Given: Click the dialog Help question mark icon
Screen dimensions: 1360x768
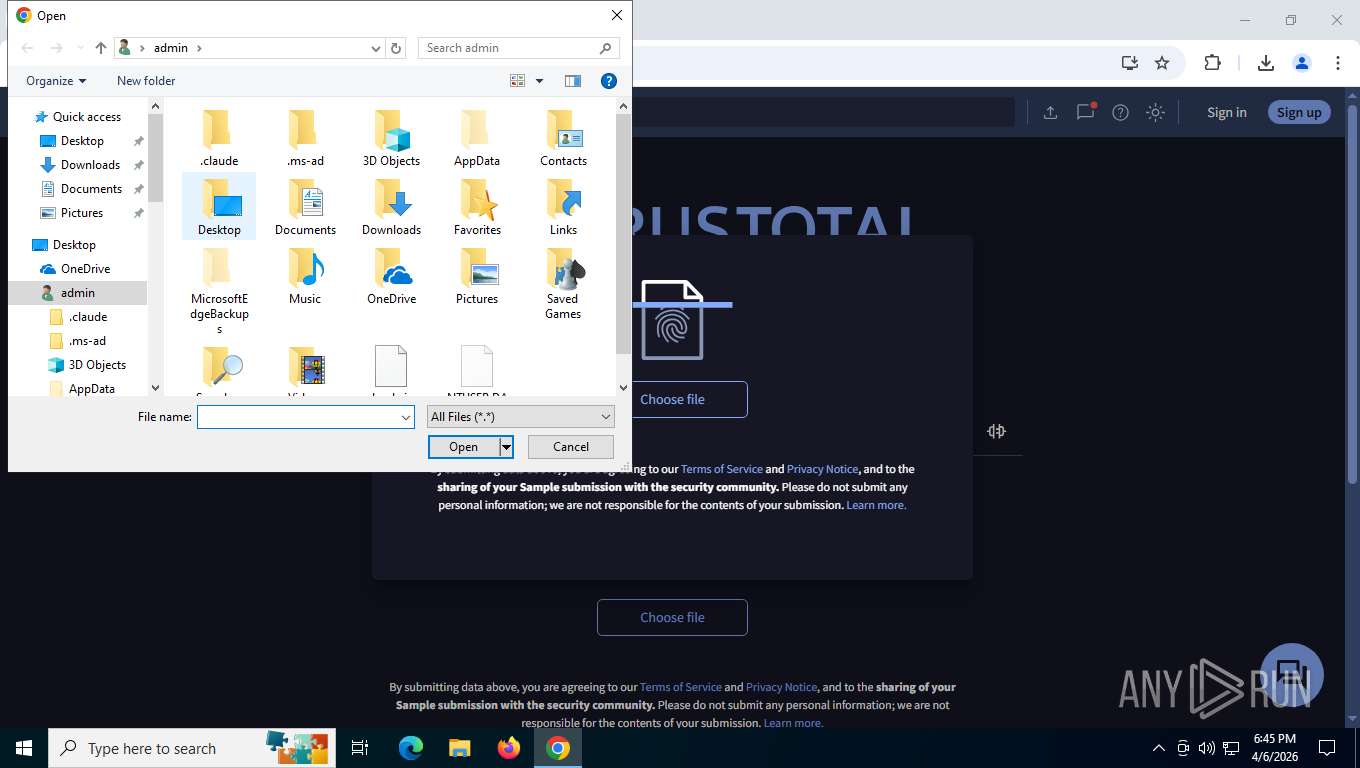Looking at the screenshot, I should click(x=608, y=81).
